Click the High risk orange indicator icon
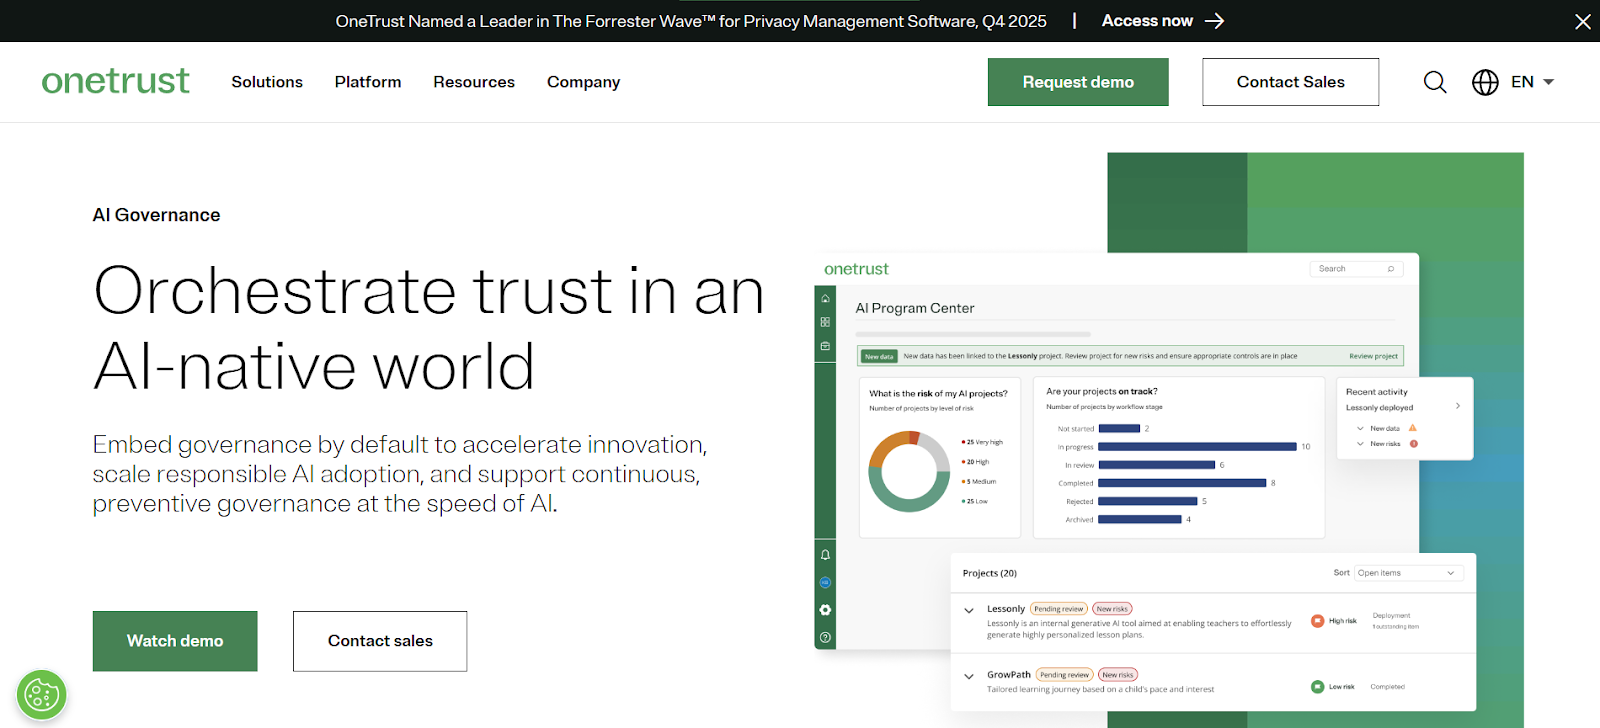 [1318, 621]
